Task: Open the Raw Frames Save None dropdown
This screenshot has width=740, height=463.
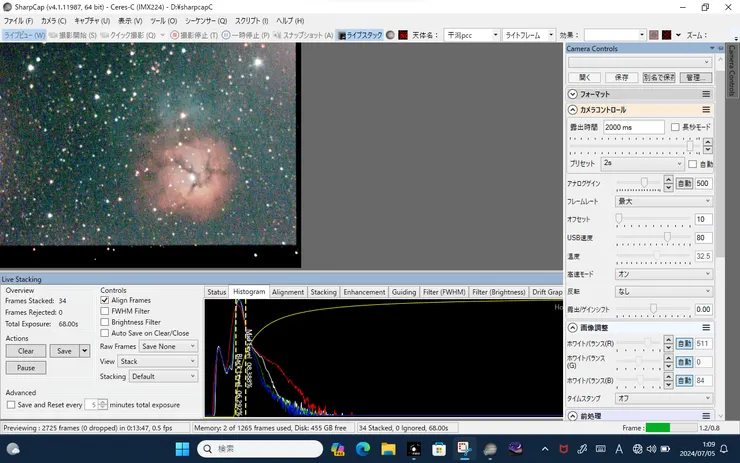Action: point(168,346)
